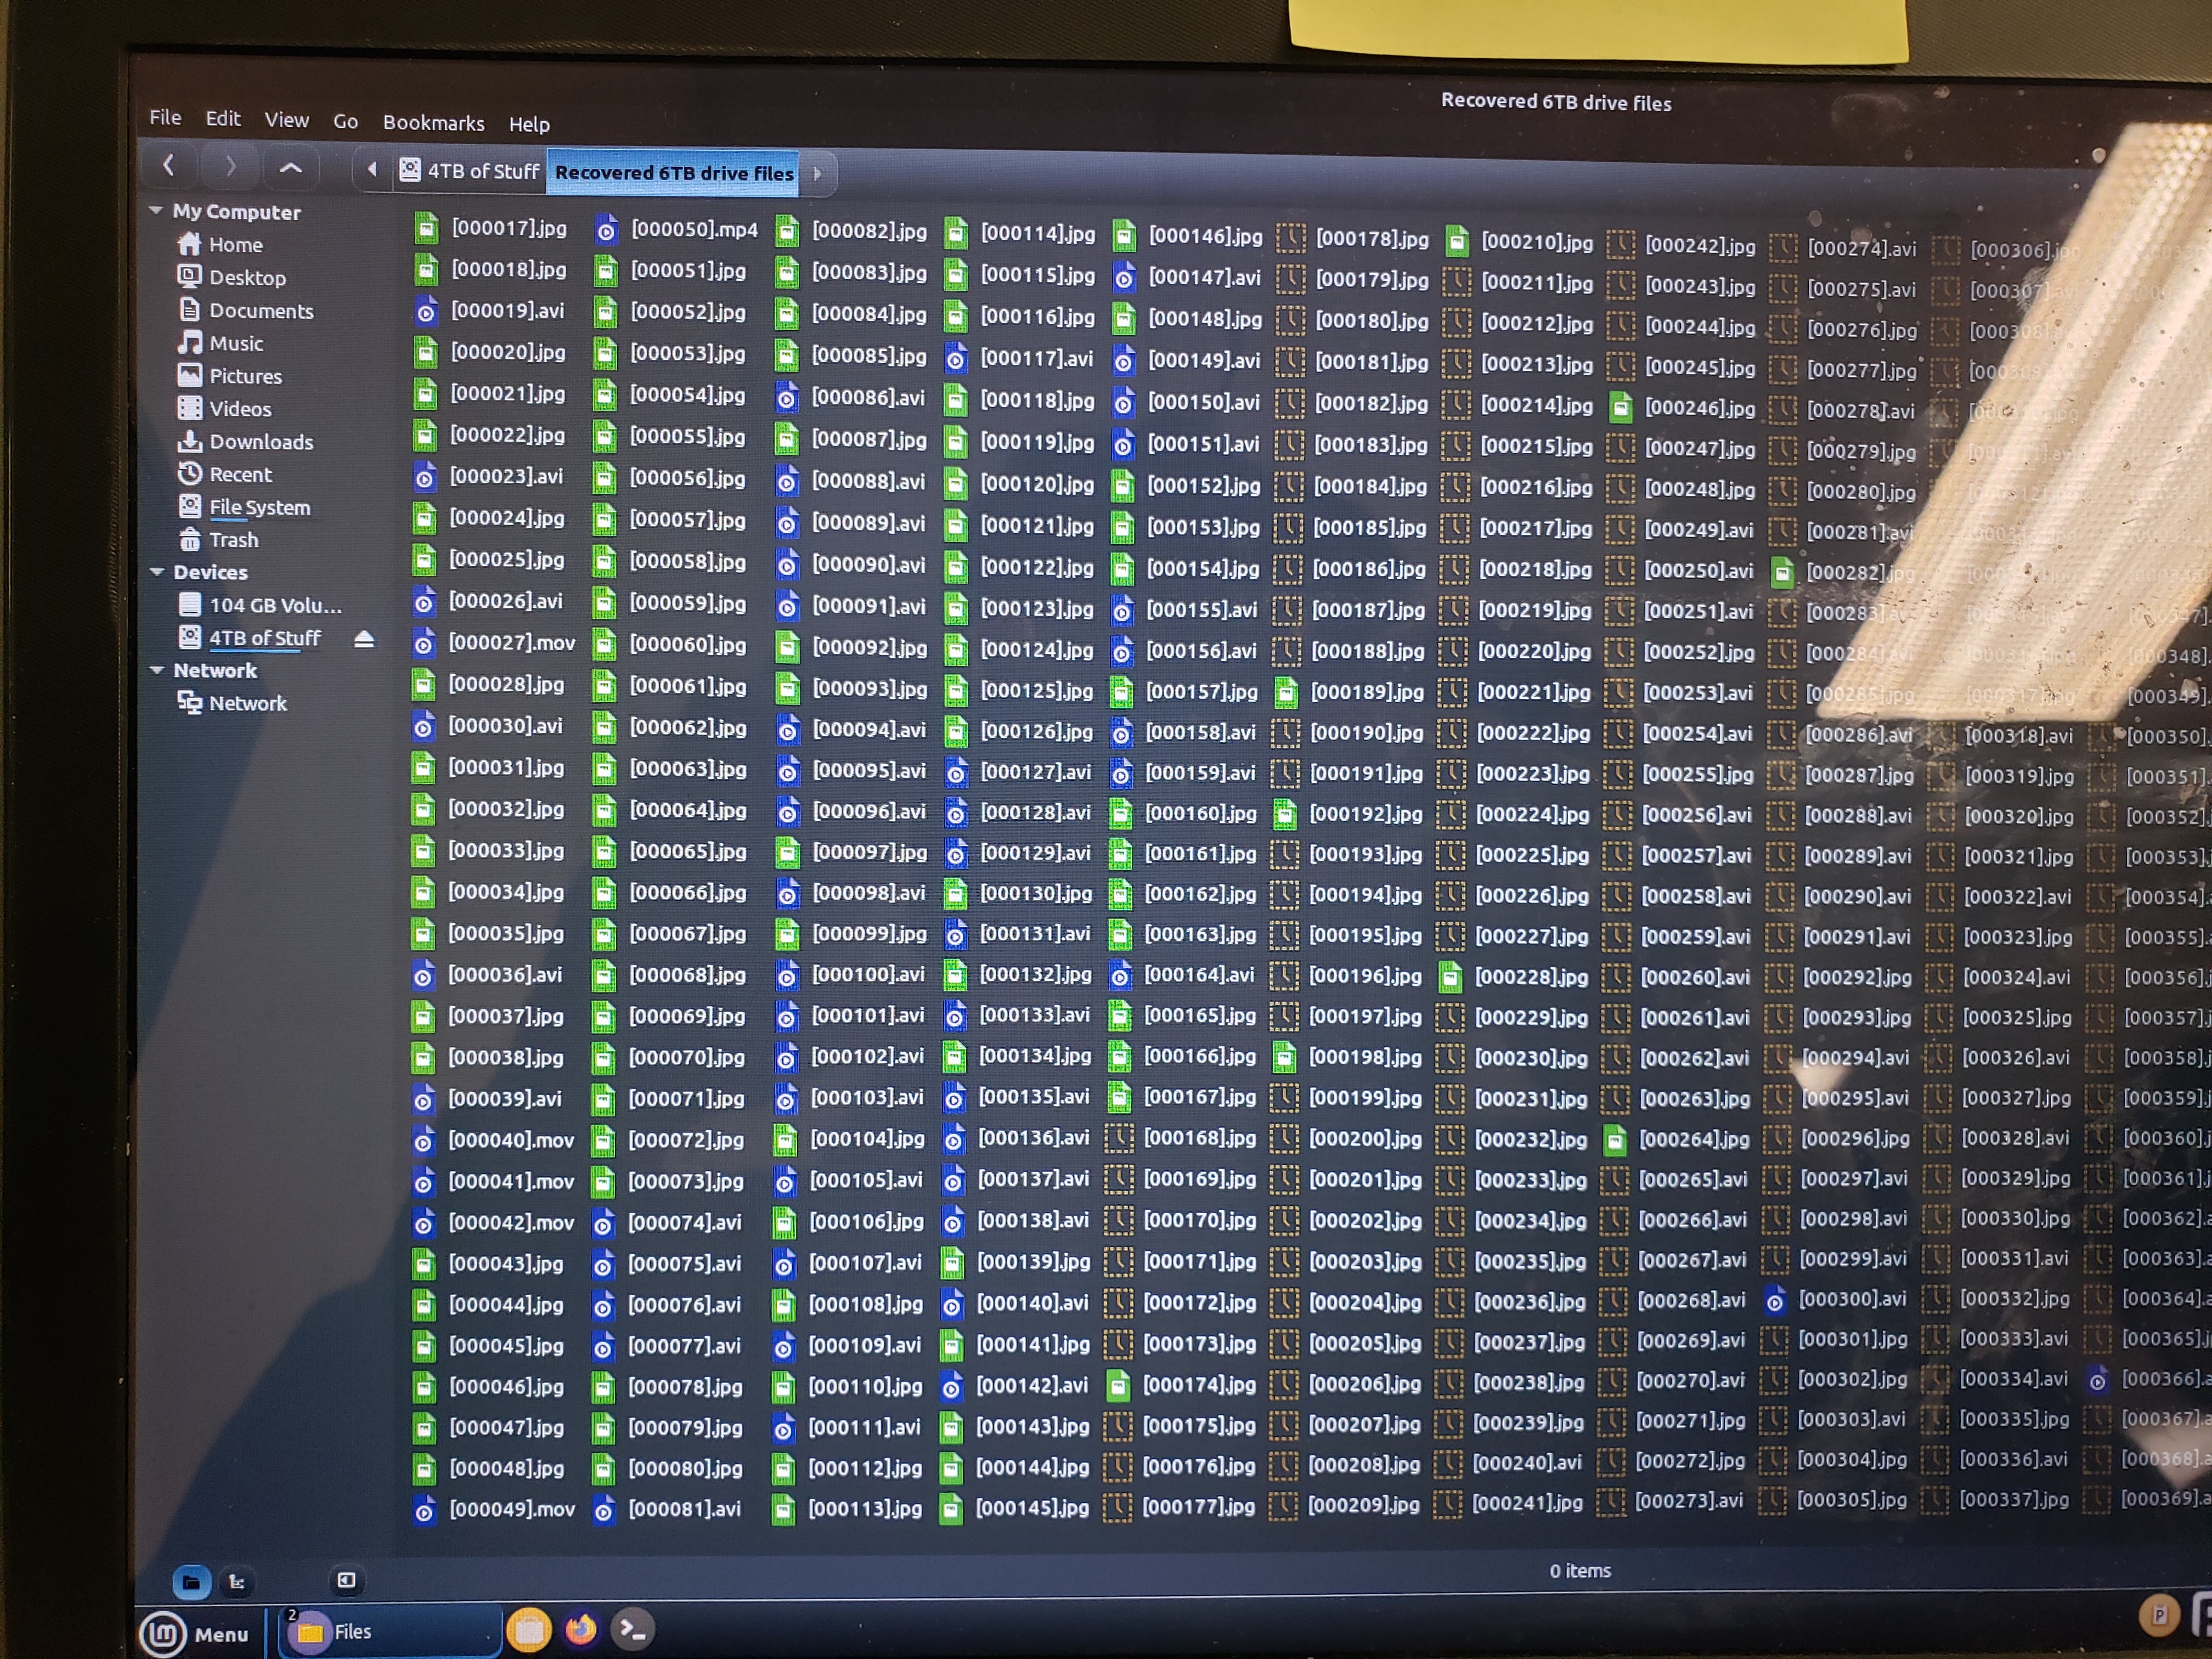Open the View menu
Image resolution: width=2212 pixels, height=1659 pixels.
click(x=286, y=120)
